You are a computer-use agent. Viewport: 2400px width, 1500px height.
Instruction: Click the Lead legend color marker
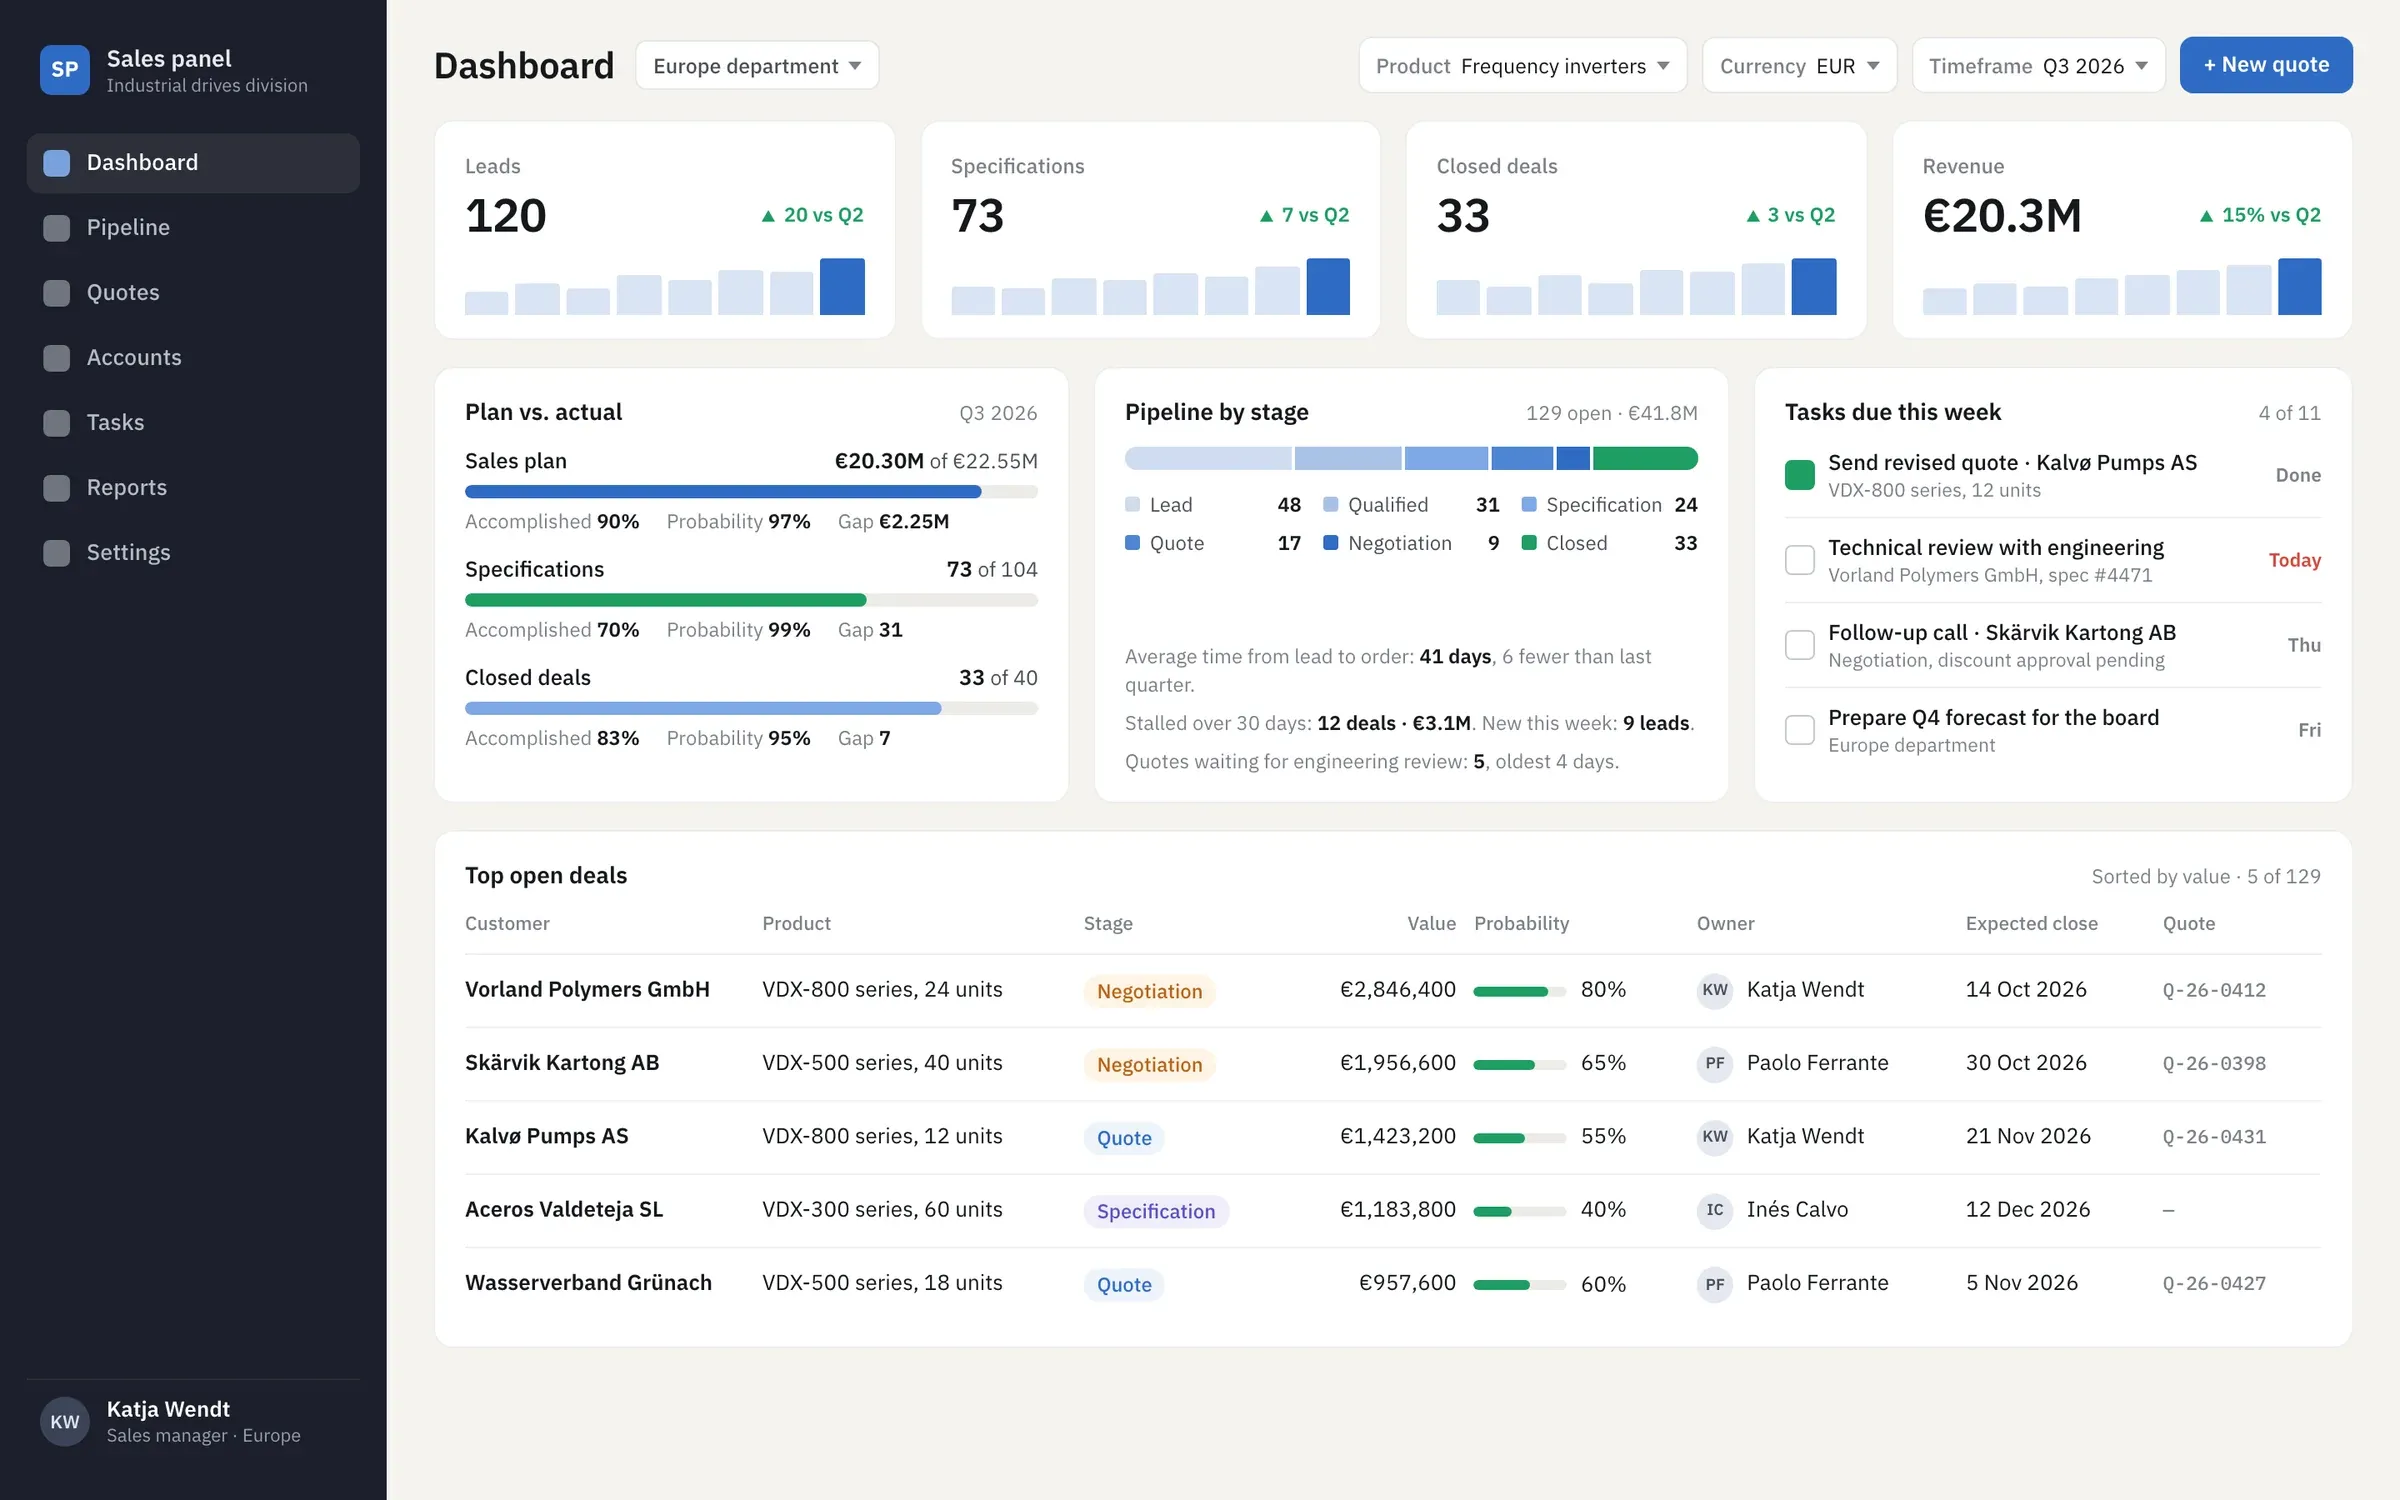(x=1132, y=505)
